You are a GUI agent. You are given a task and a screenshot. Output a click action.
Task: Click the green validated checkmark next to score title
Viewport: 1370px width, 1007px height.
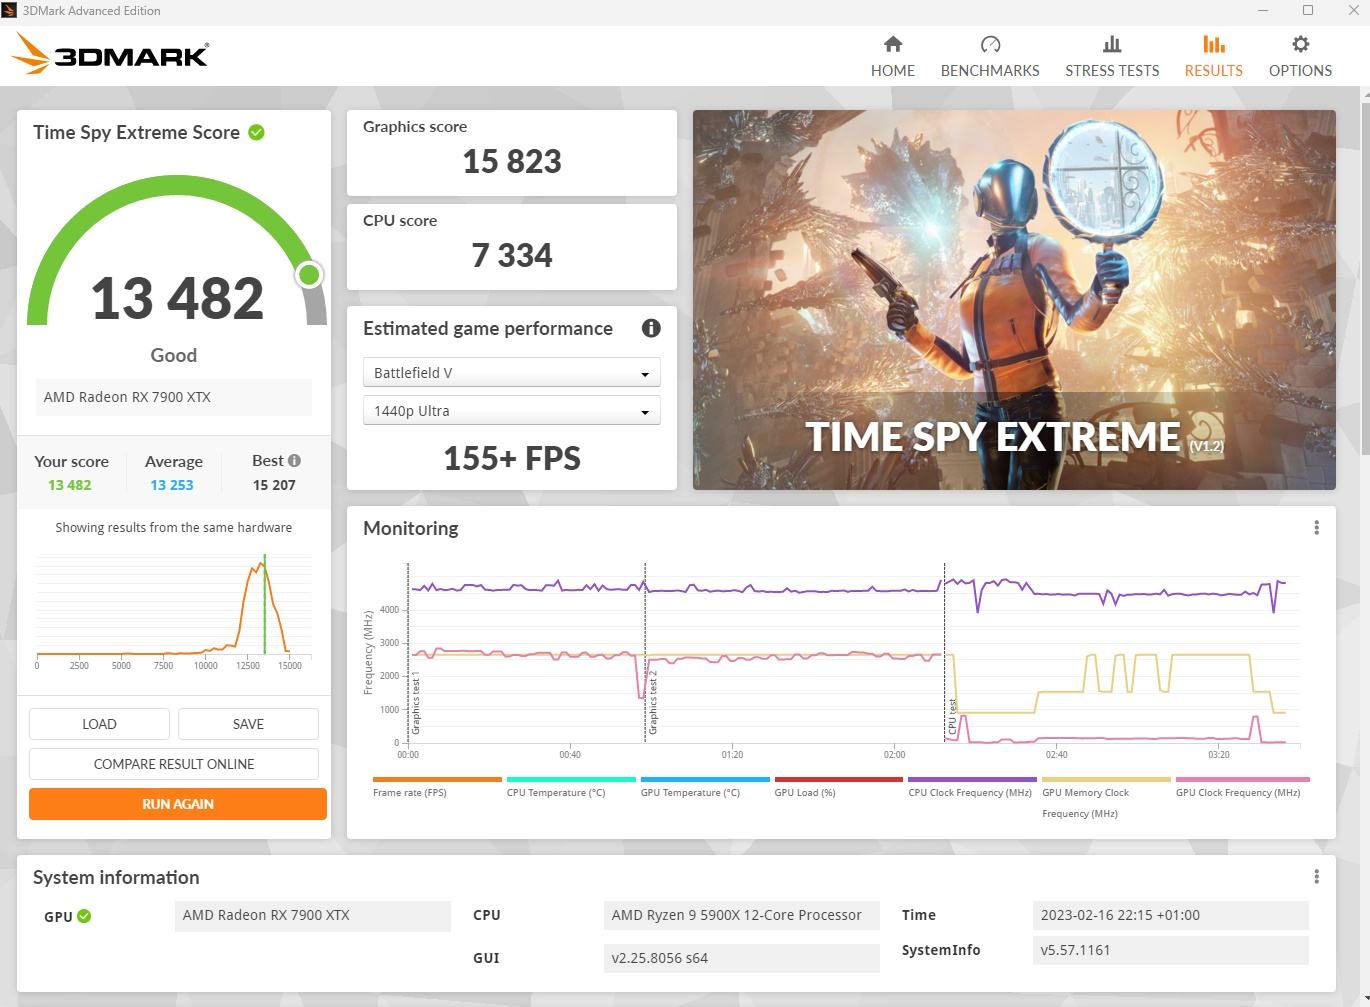(256, 132)
